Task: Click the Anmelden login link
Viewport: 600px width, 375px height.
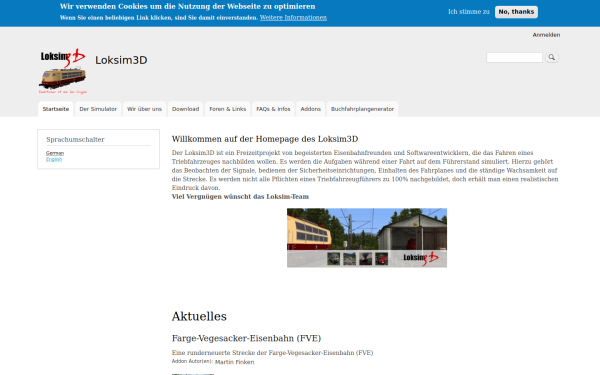Action: click(546, 35)
